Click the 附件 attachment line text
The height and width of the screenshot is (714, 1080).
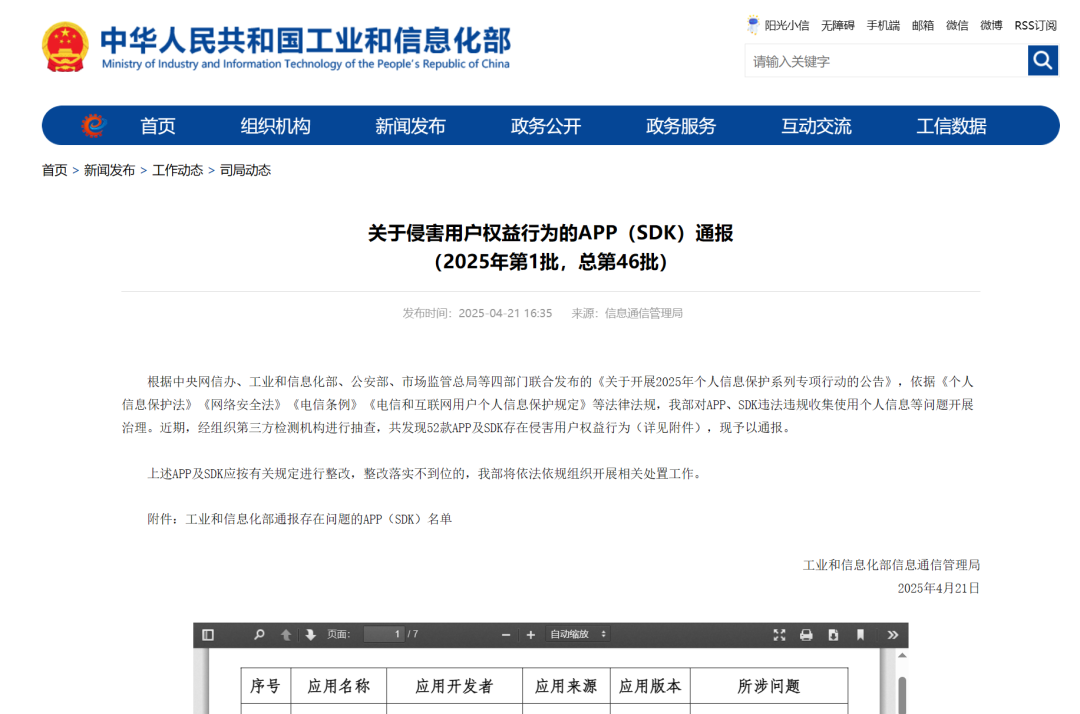(x=300, y=519)
